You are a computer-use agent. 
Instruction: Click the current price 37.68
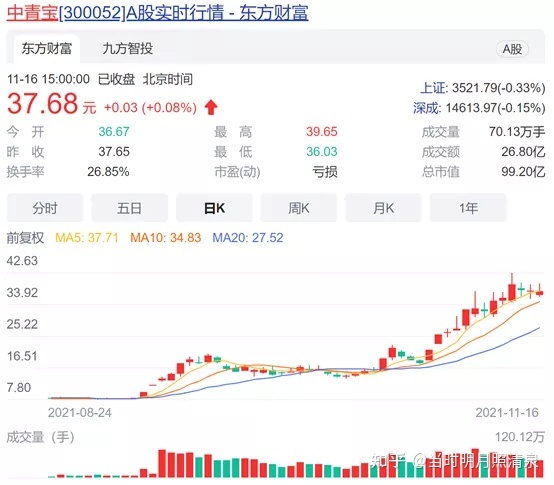pos(42,103)
